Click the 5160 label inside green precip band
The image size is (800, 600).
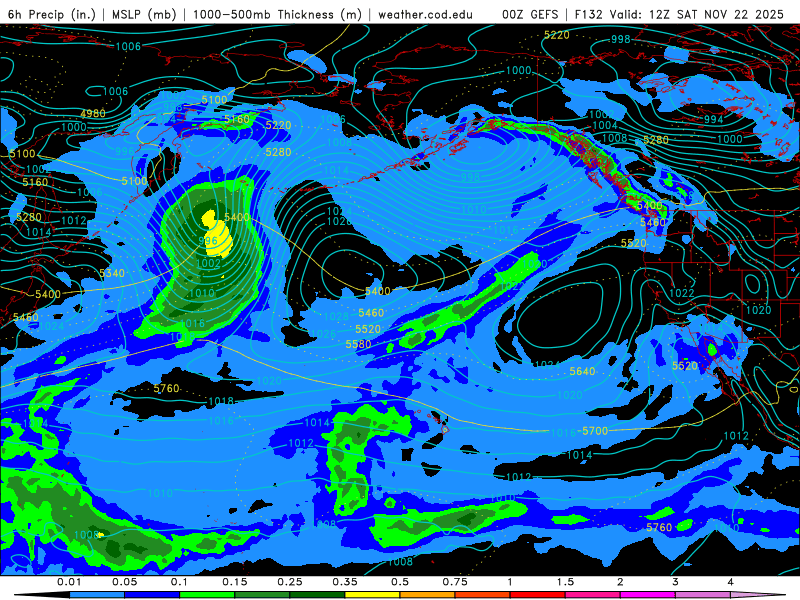pos(237,119)
